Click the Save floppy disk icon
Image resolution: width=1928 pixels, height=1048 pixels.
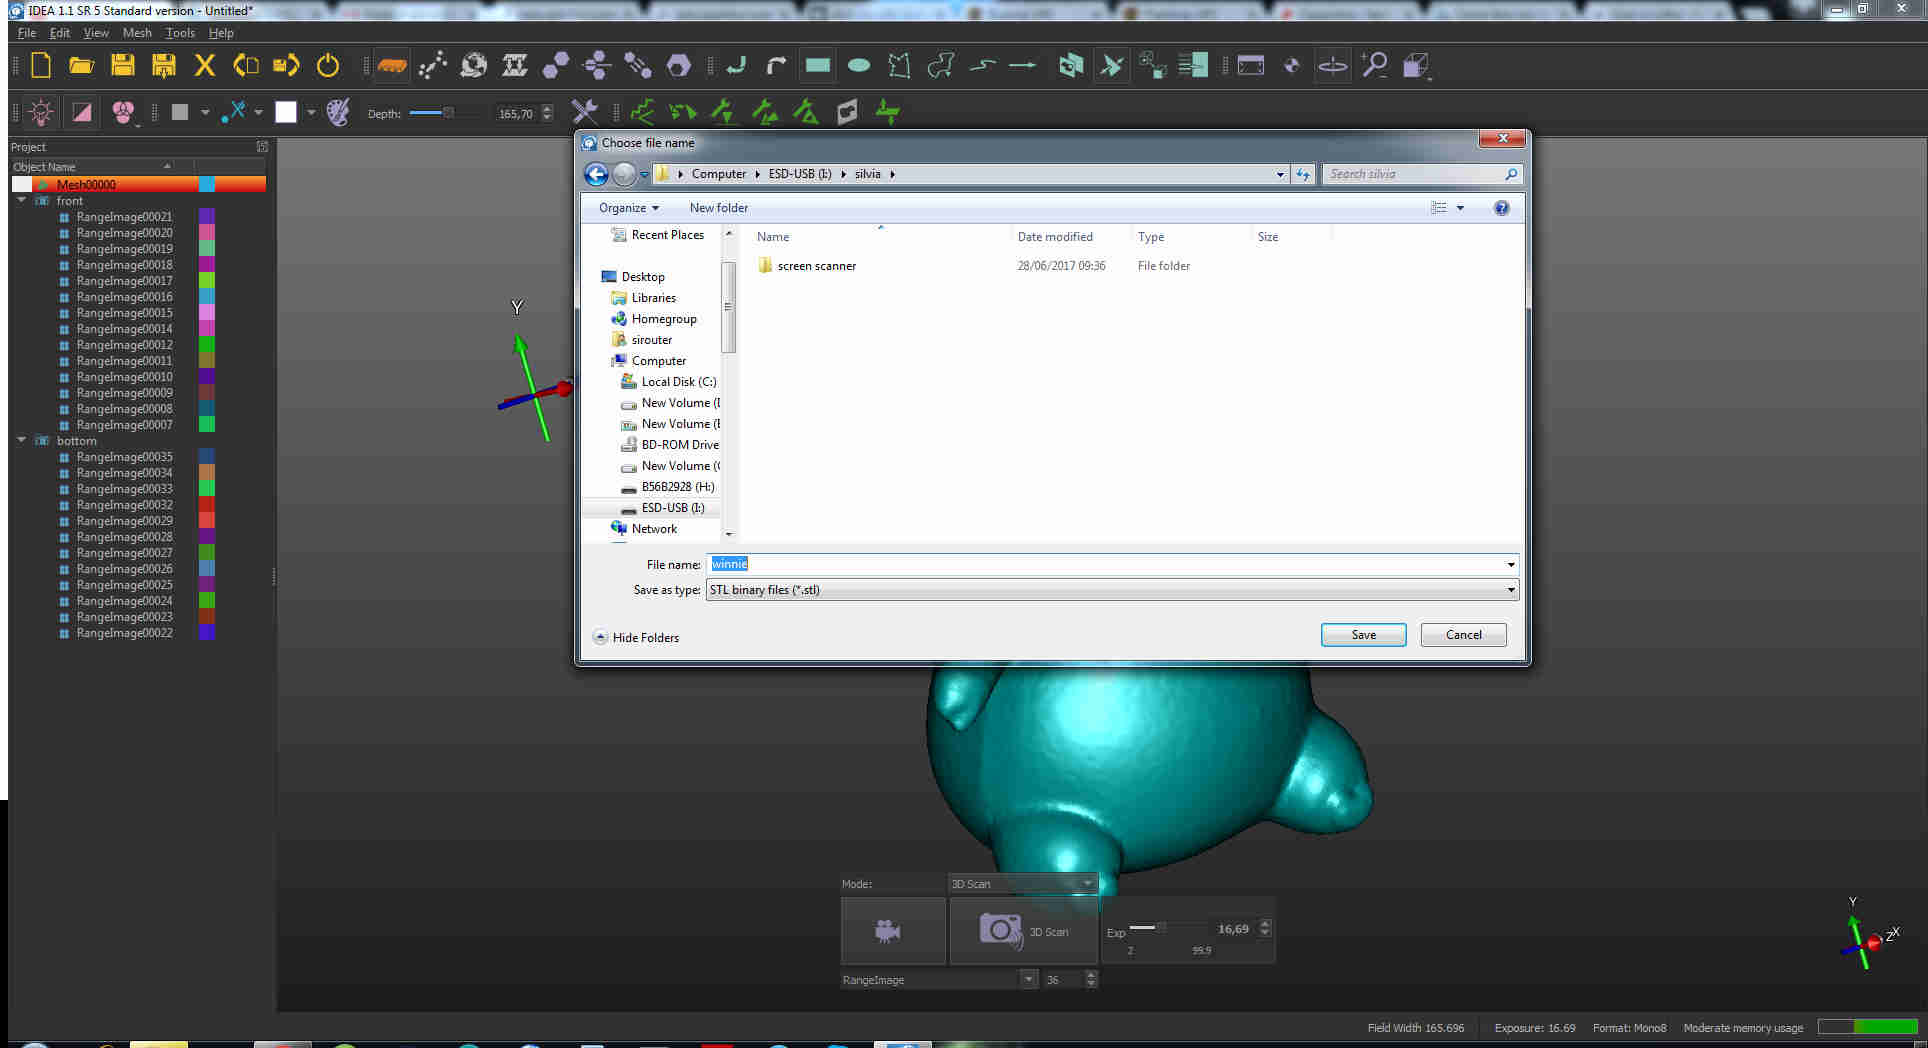click(x=122, y=66)
